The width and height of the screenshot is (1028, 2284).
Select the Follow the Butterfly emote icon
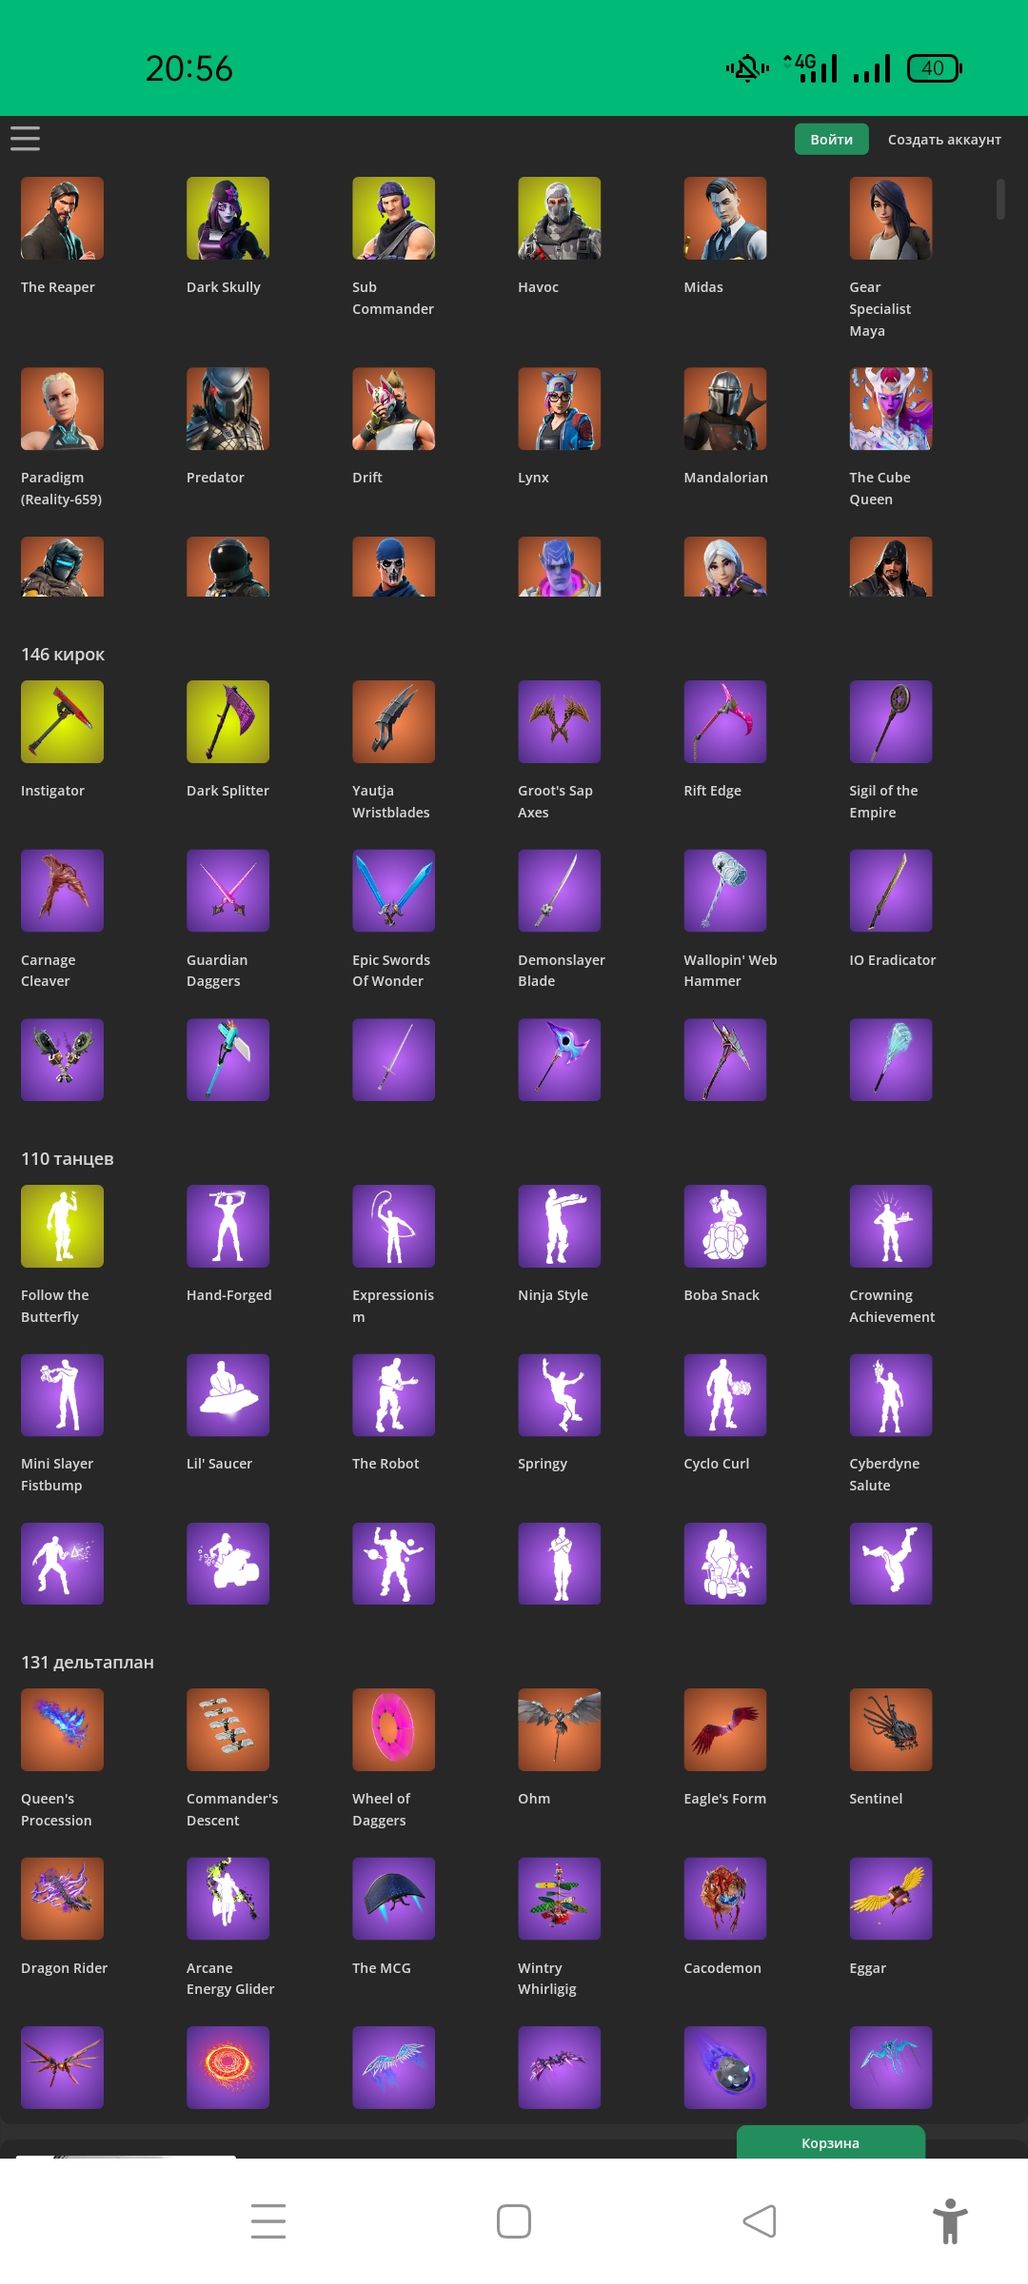tap(62, 1226)
